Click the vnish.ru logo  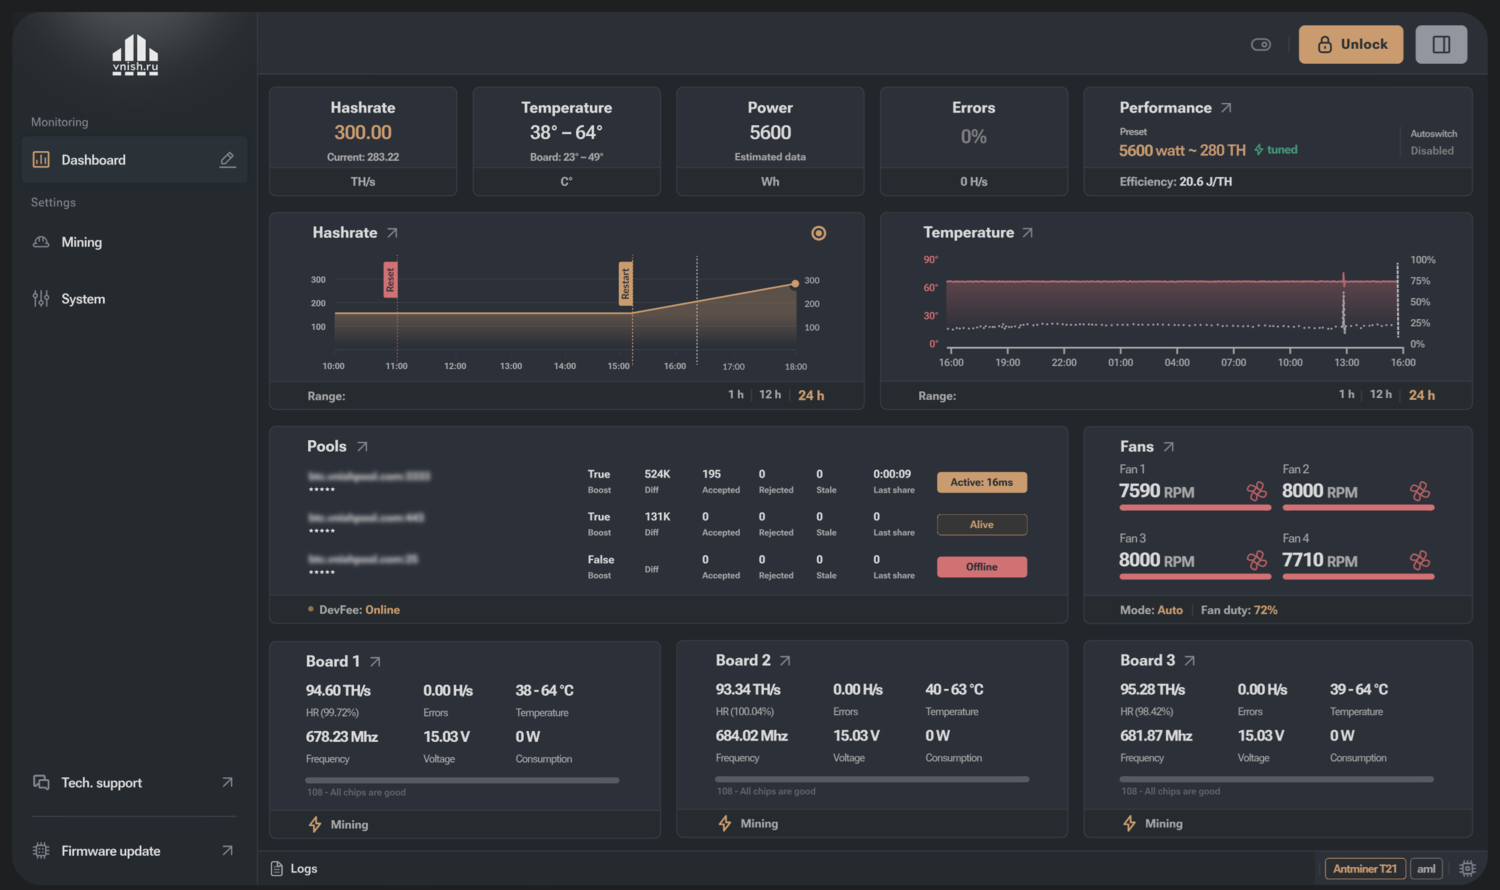coord(135,56)
